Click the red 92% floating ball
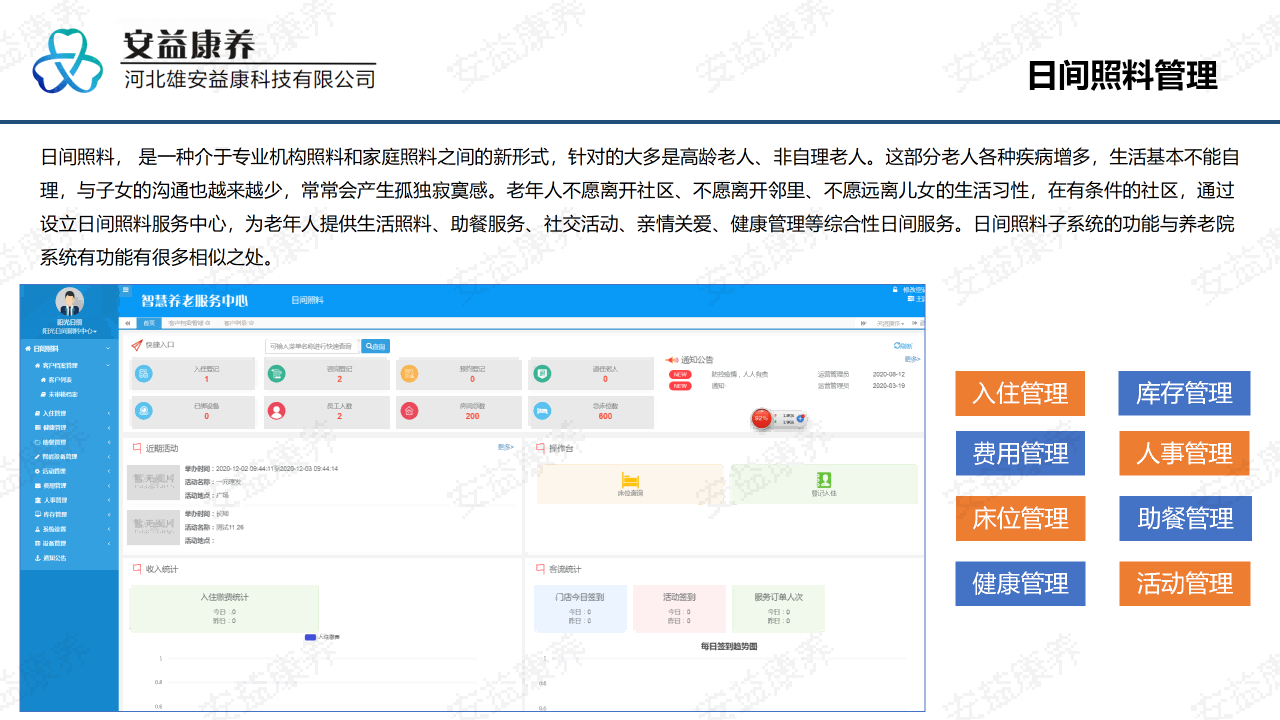 point(761,419)
